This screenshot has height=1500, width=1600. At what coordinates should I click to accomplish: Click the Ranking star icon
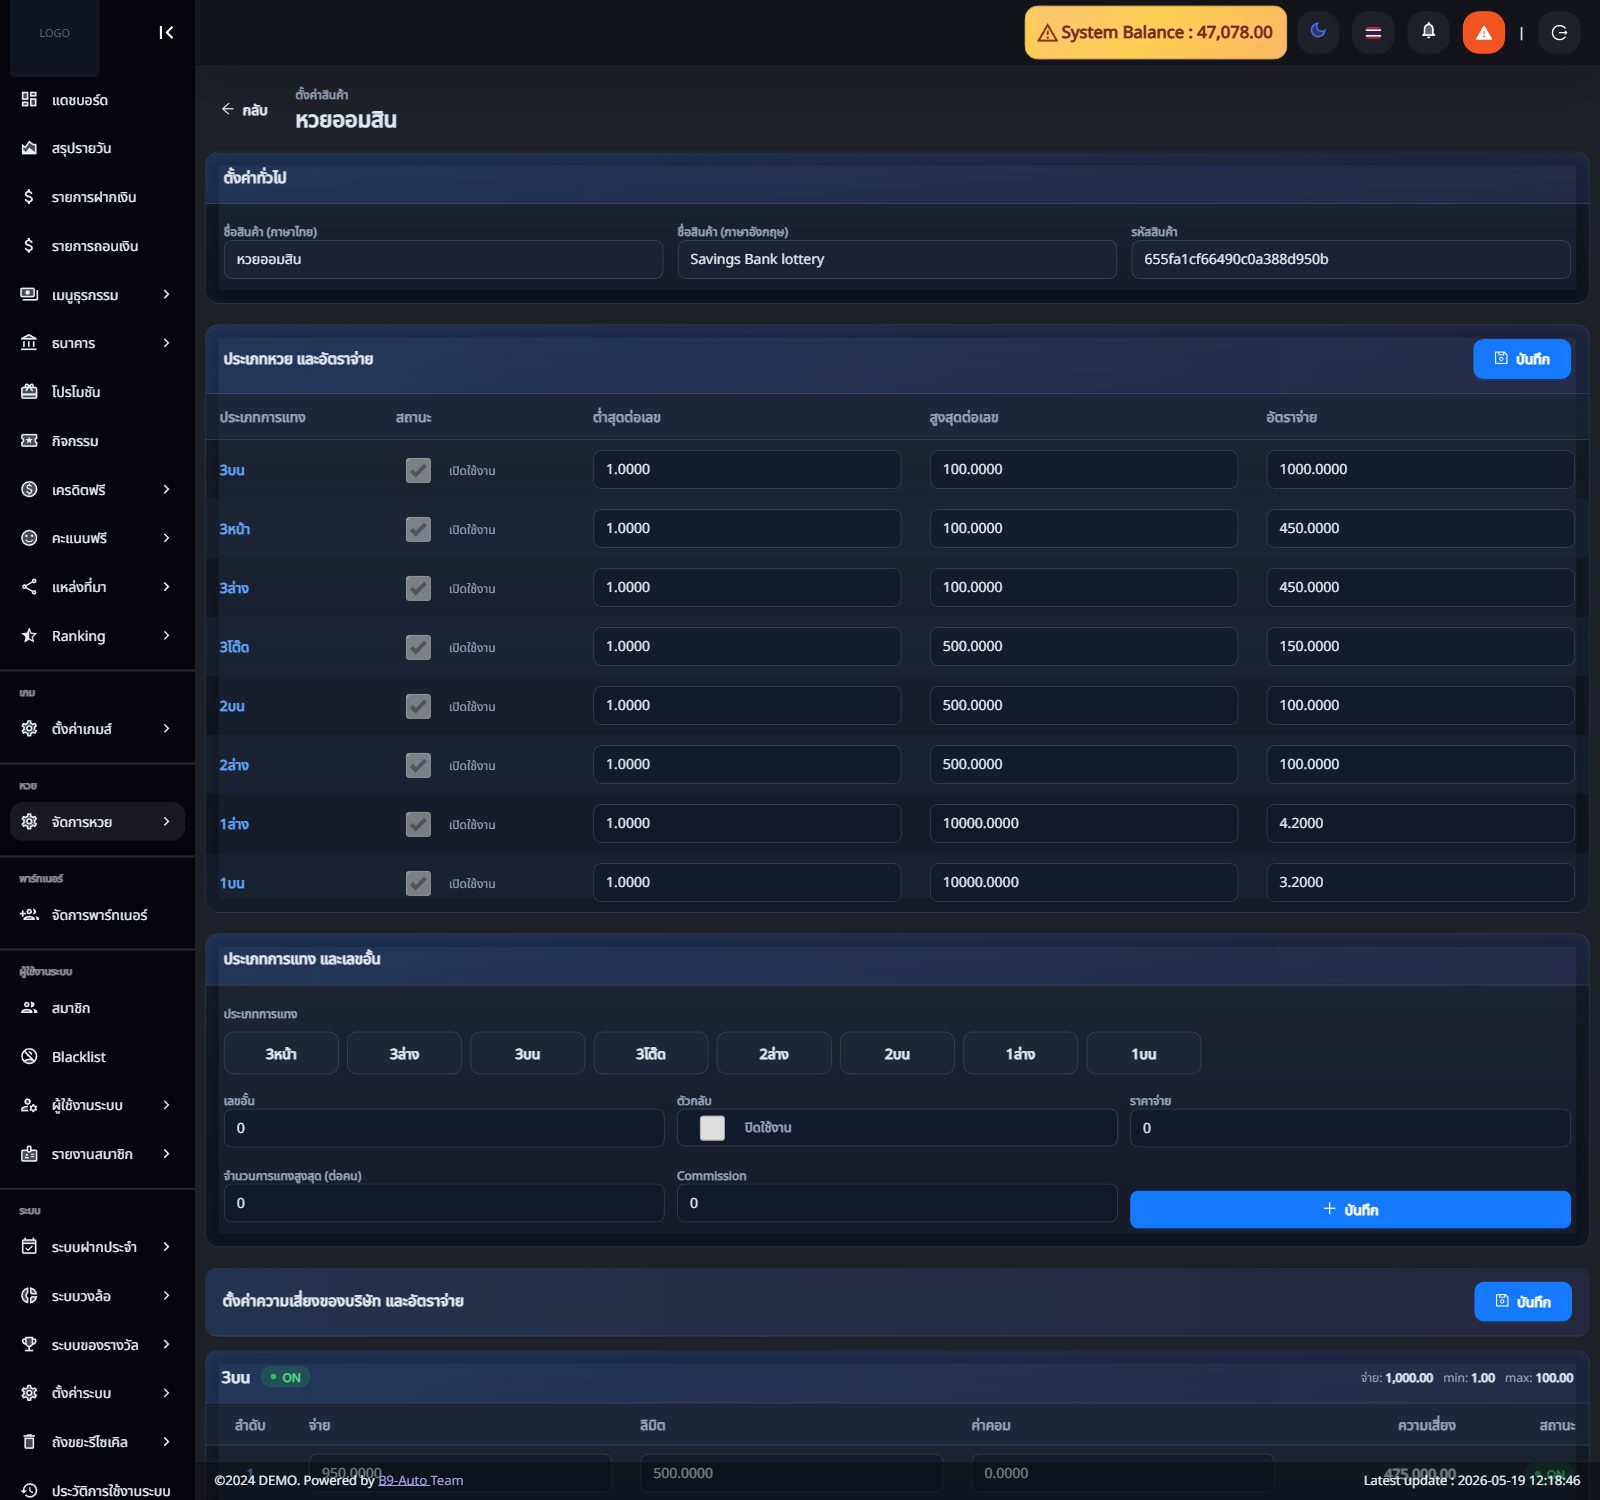(x=29, y=636)
